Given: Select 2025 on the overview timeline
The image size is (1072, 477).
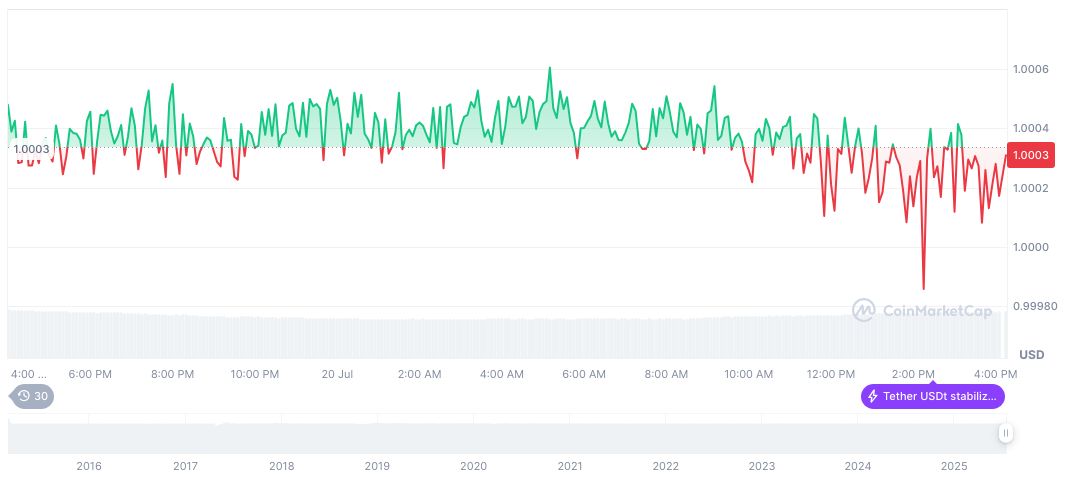Looking at the screenshot, I should pos(954,466).
